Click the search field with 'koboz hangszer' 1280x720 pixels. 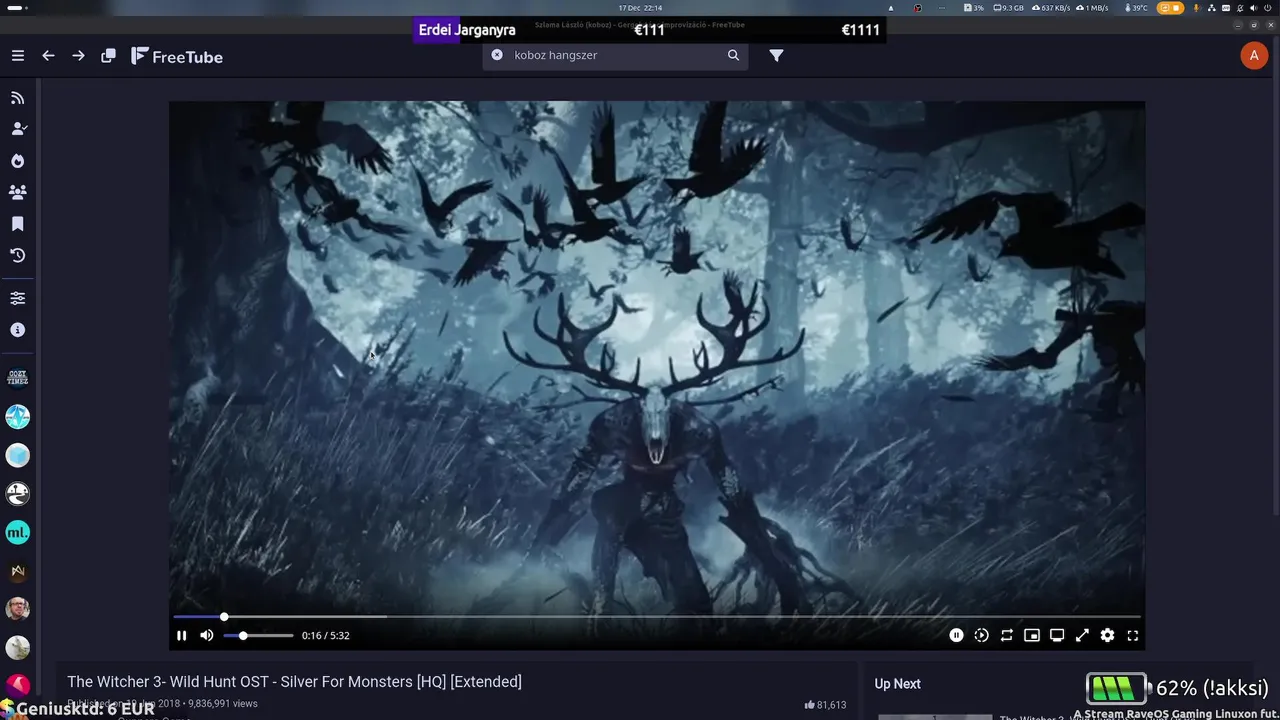click(x=615, y=55)
